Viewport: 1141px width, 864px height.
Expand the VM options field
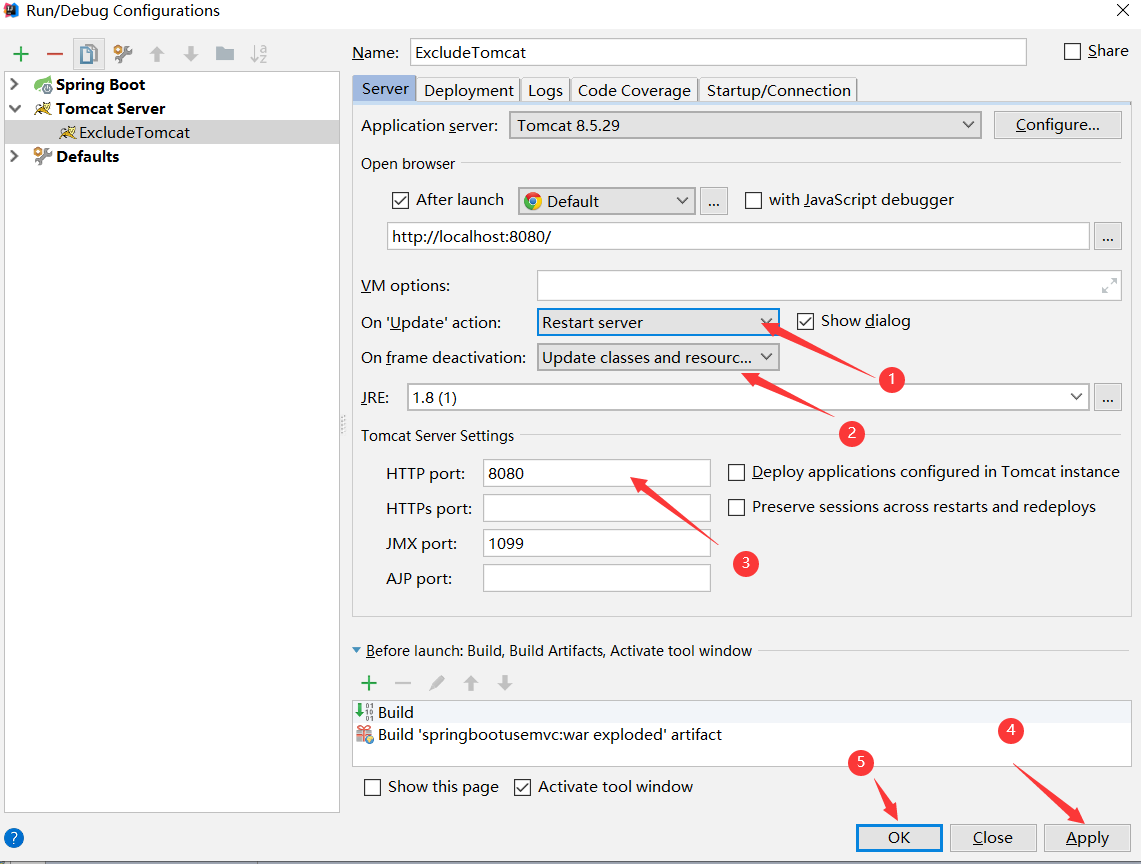(x=1109, y=286)
